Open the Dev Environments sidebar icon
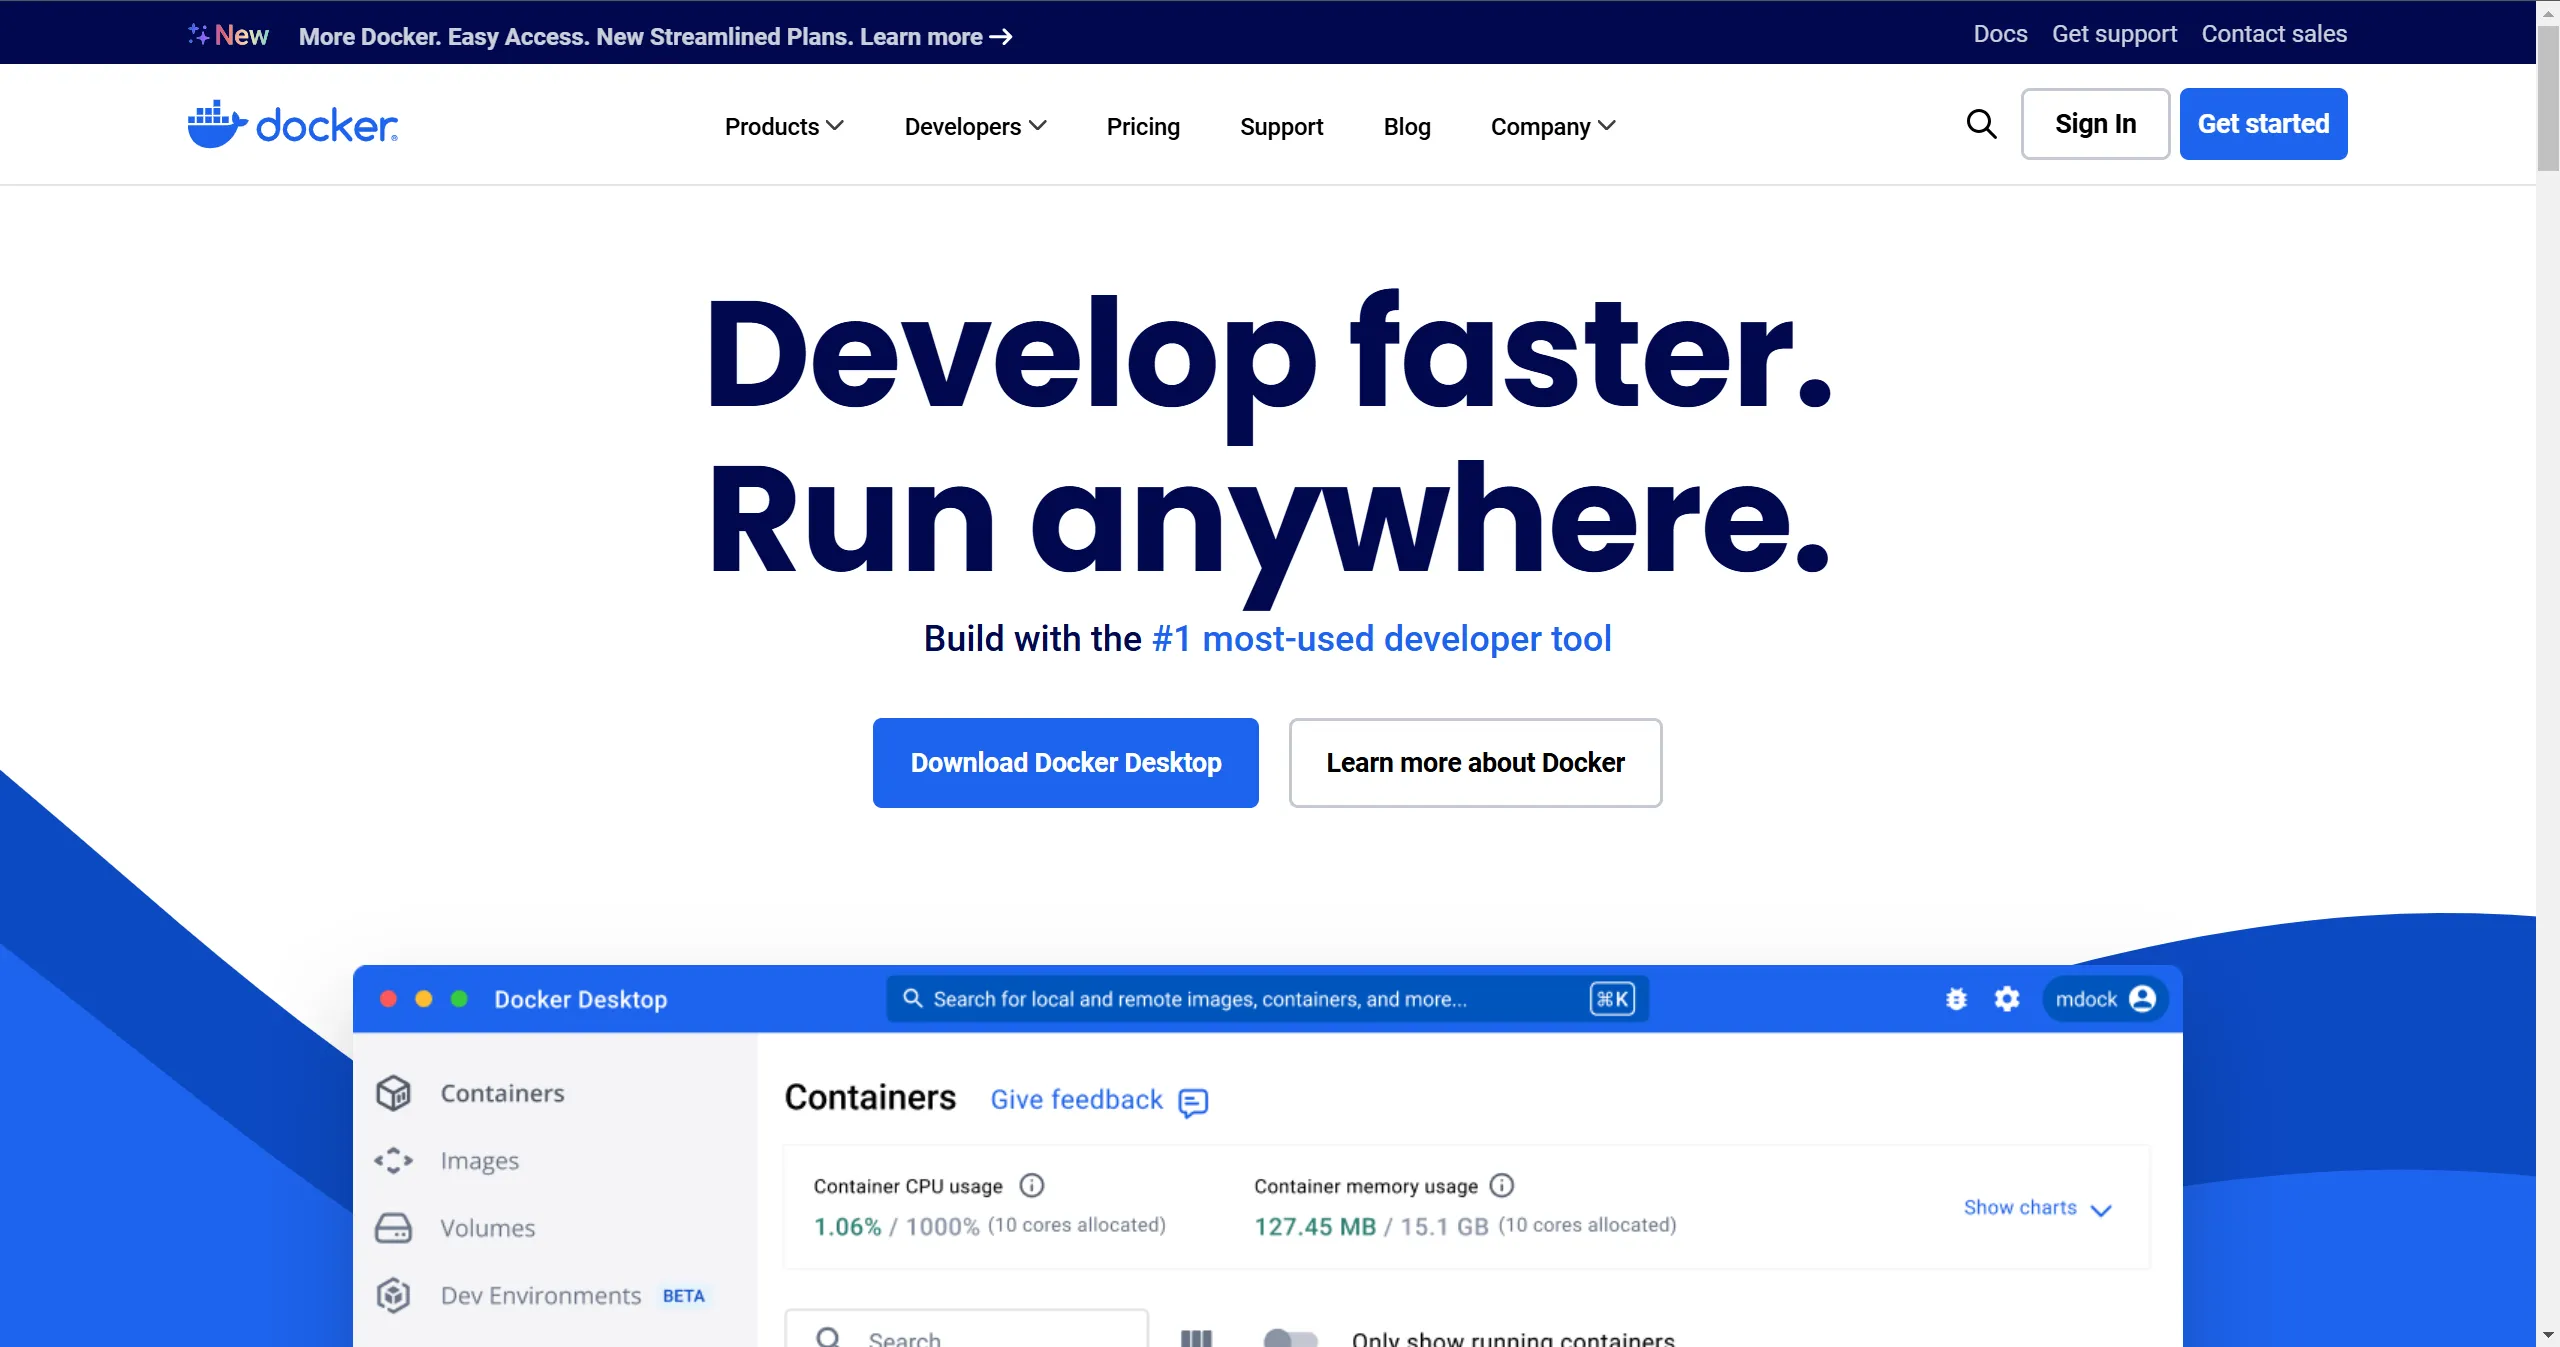This screenshot has width=2560, height=1347. [393, 1295]
